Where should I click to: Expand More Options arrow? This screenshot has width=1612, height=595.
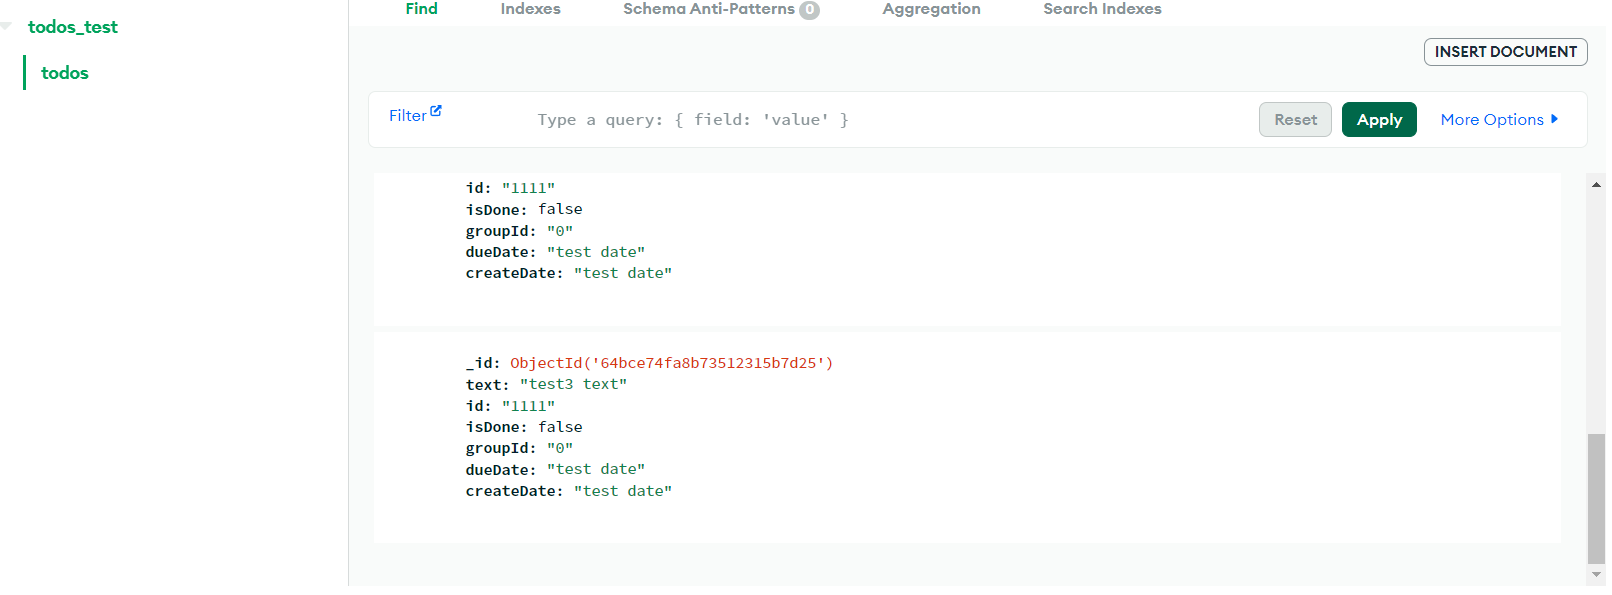1554,119
